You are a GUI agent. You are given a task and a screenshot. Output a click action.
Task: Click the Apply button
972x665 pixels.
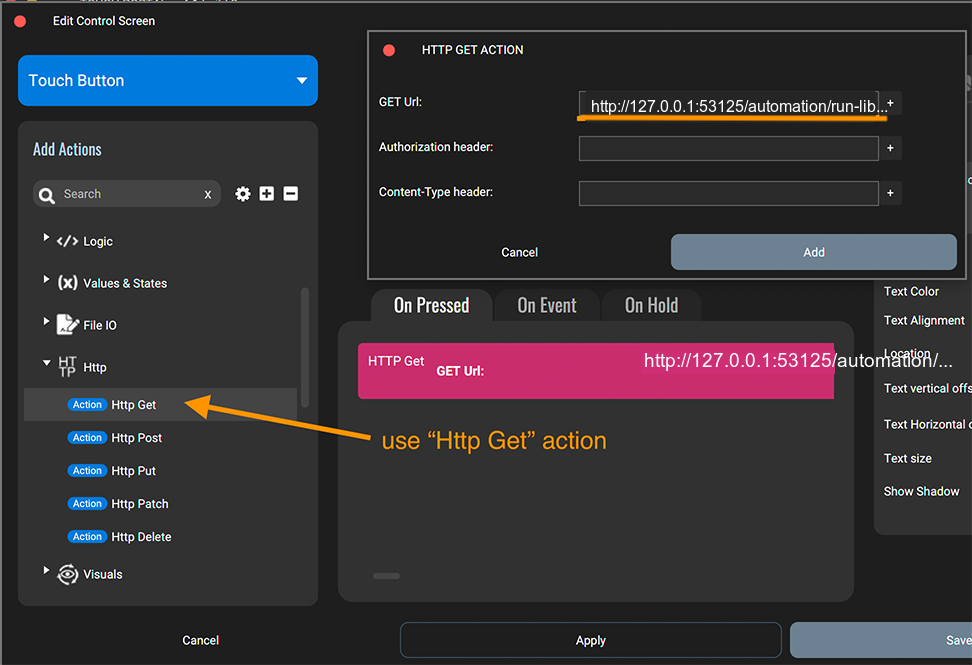tap(590, 640)
